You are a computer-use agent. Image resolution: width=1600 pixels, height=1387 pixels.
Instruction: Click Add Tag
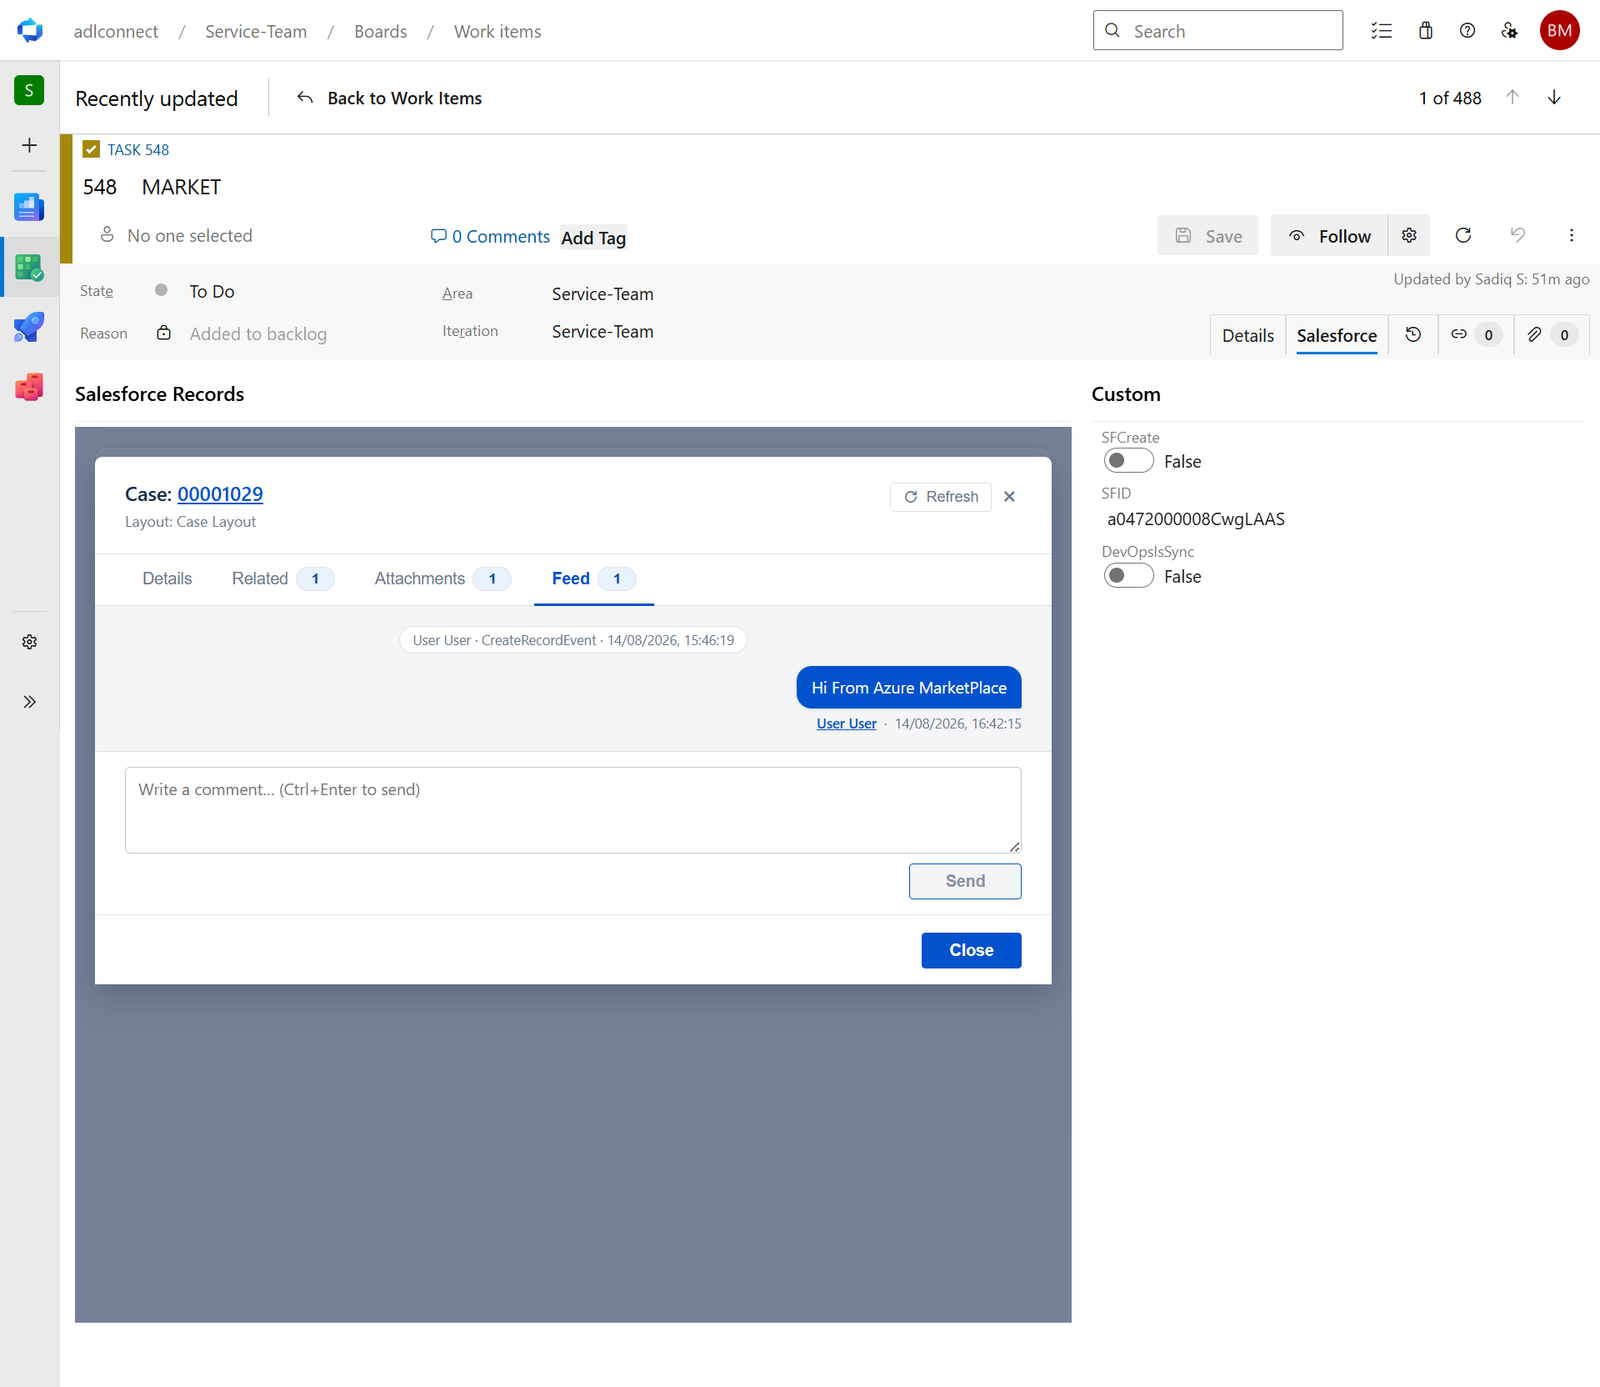click(593, 238)
